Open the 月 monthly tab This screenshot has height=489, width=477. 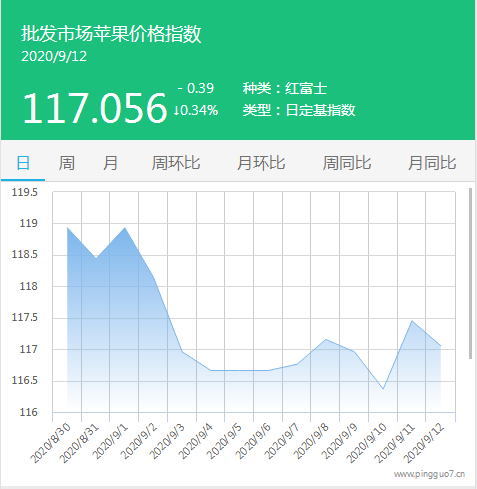[x=110, y=163]
